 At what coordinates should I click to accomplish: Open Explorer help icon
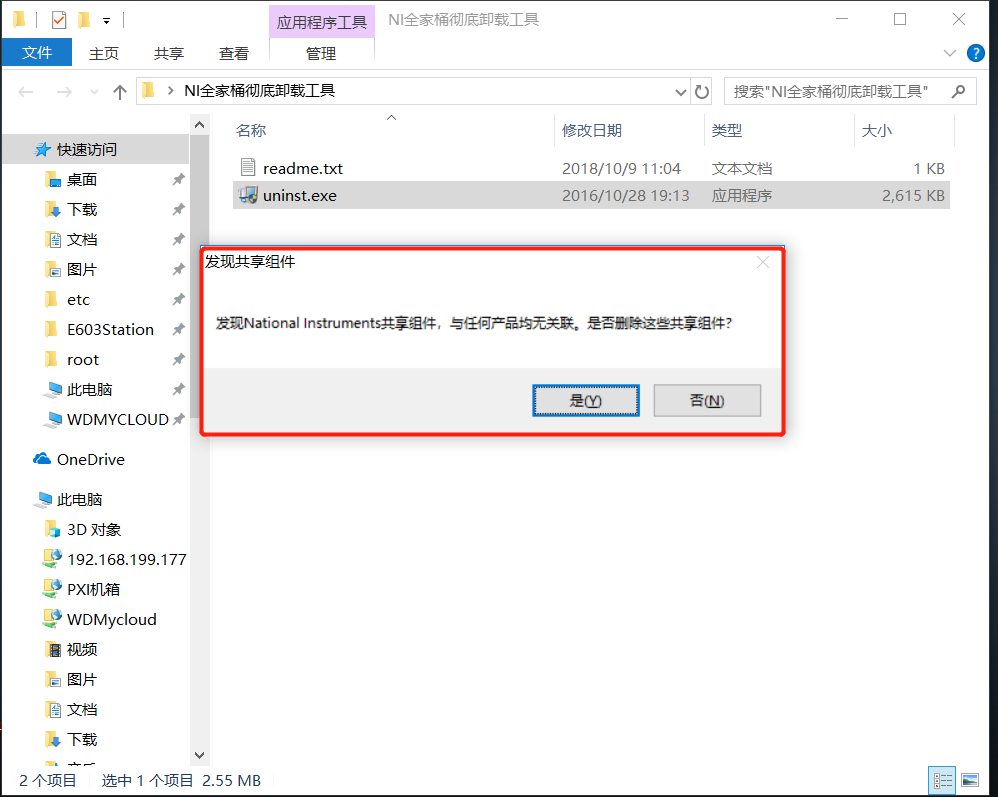(x=975, y=53)
